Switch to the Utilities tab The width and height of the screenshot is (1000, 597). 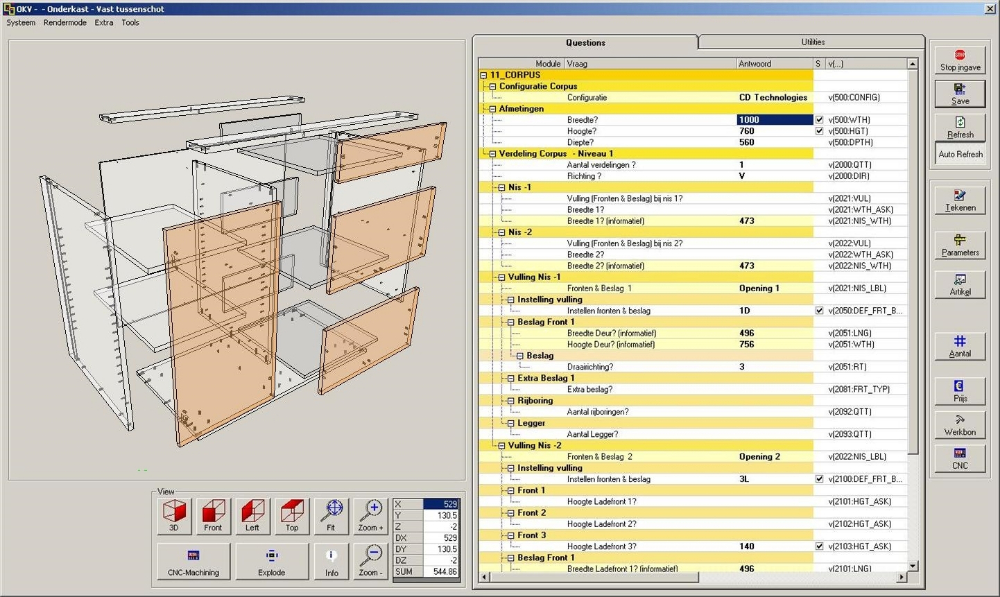pyautogui.click(x=812, y=42)
